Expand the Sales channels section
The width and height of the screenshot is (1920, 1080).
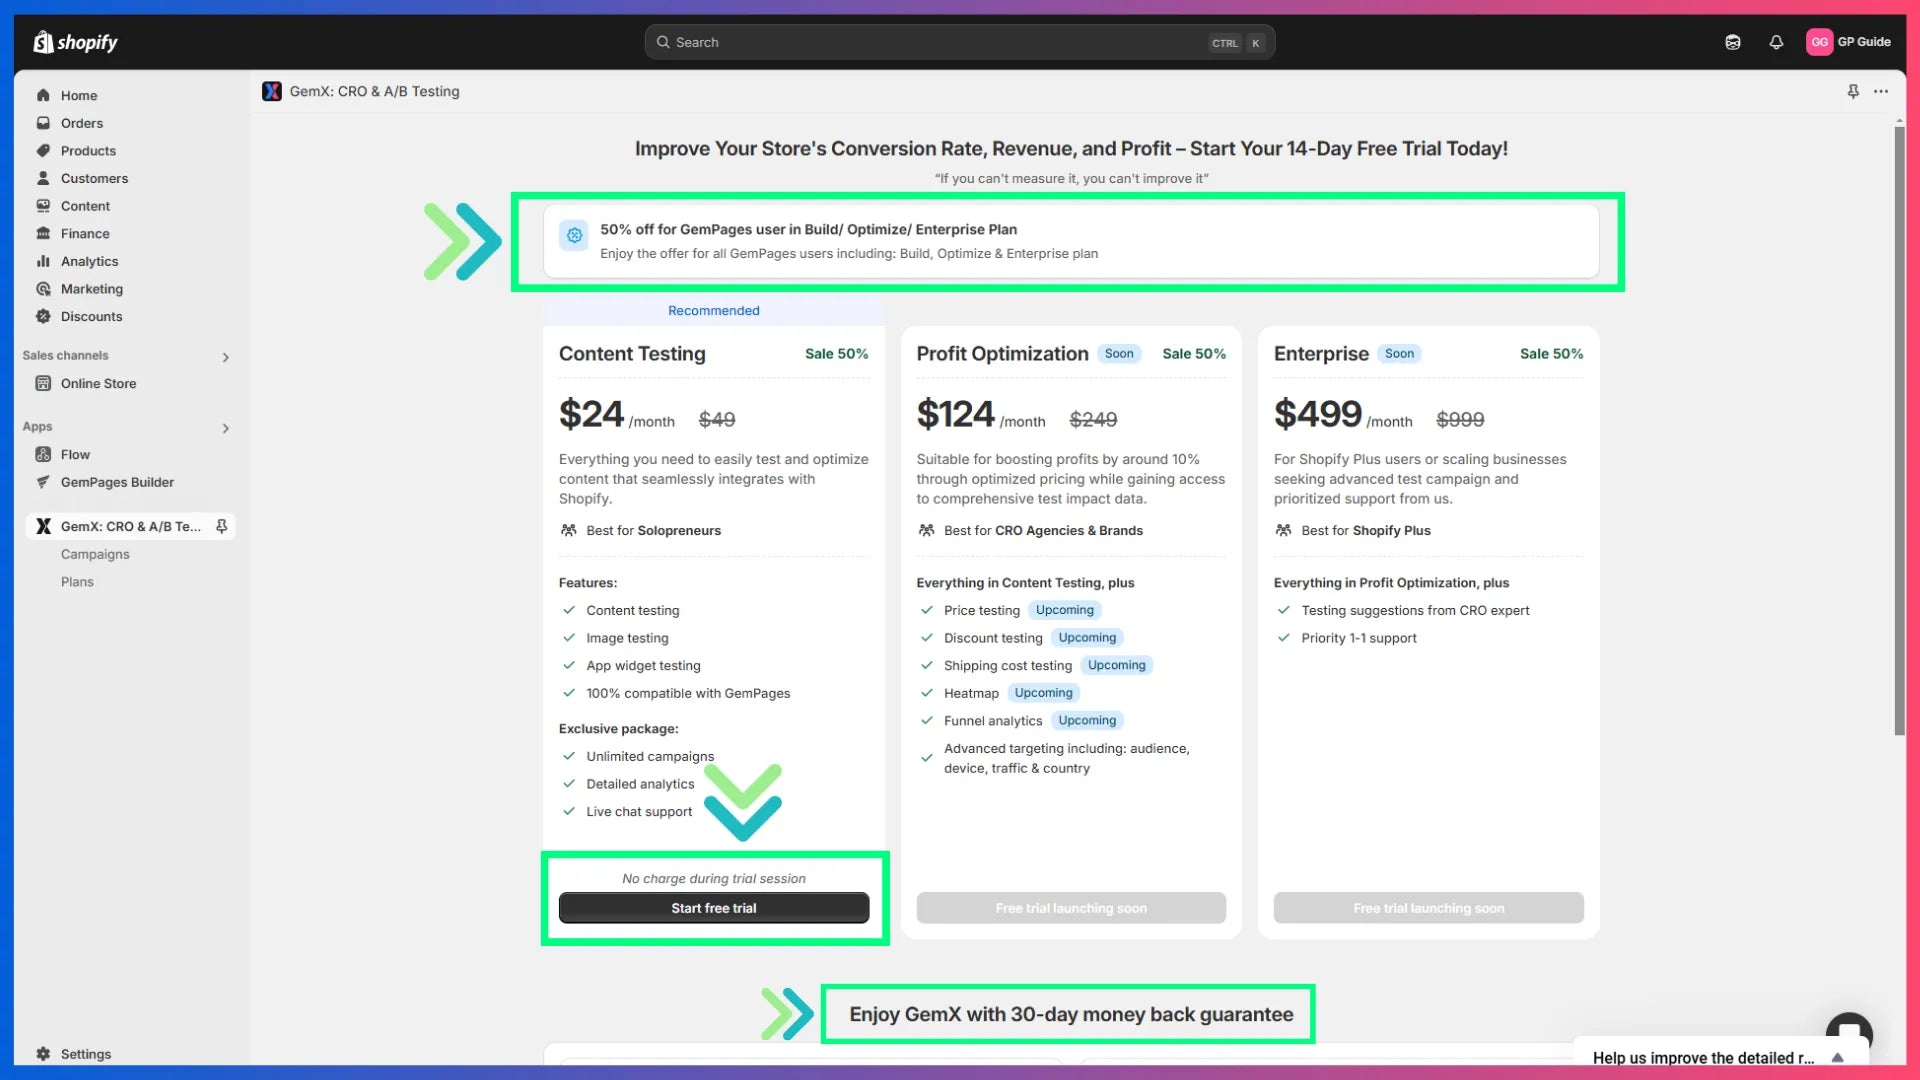(x=225, y=357)
